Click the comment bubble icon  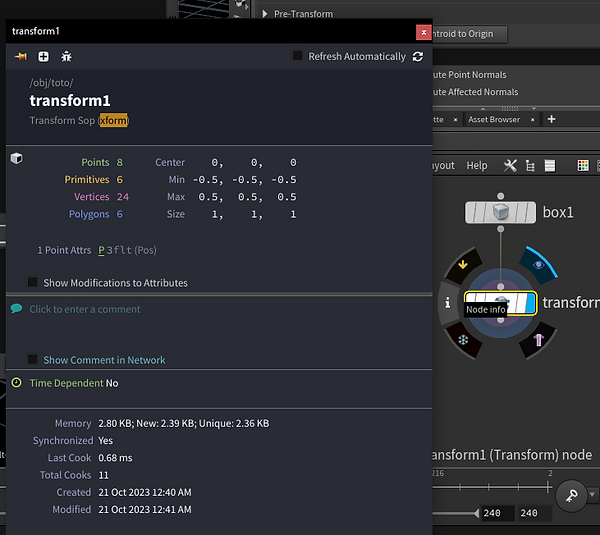point(16,308)
